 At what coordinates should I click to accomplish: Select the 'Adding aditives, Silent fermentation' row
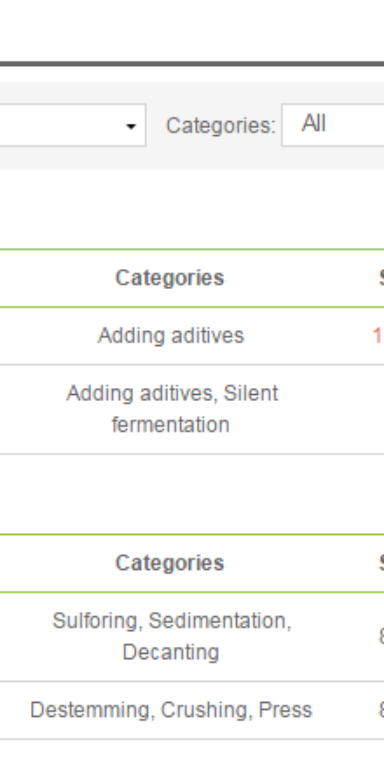192,409
